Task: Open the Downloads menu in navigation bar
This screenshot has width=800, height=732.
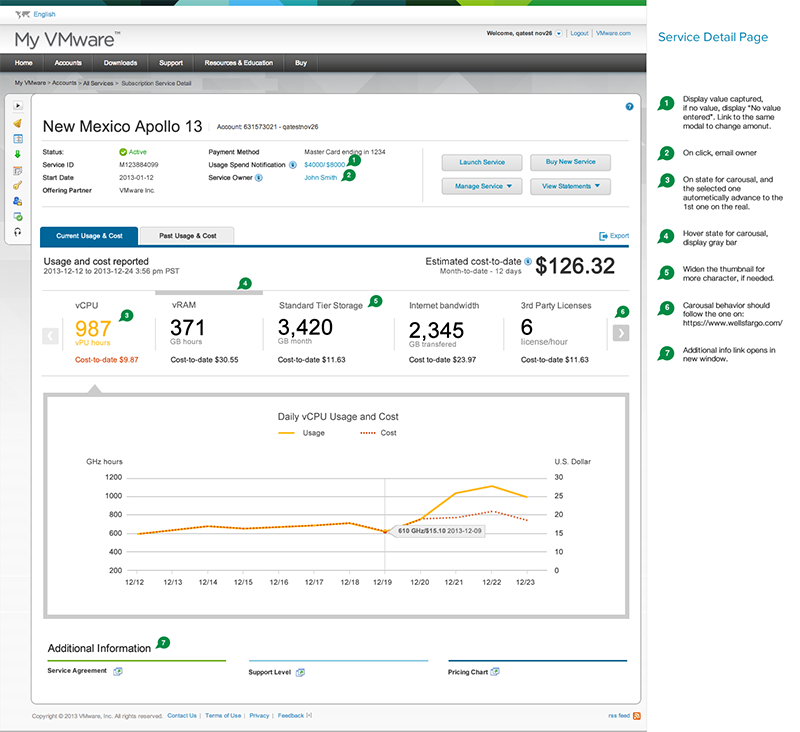Action: click(120, 63)
